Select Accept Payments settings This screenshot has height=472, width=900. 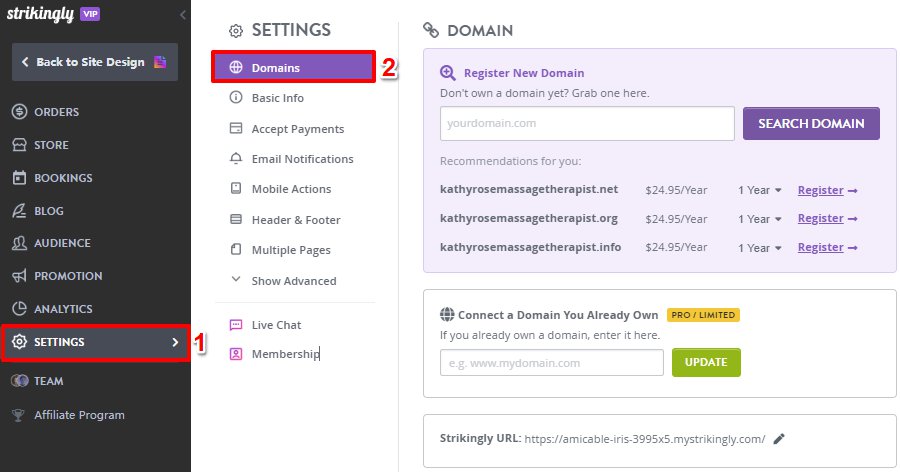[298, 129]
